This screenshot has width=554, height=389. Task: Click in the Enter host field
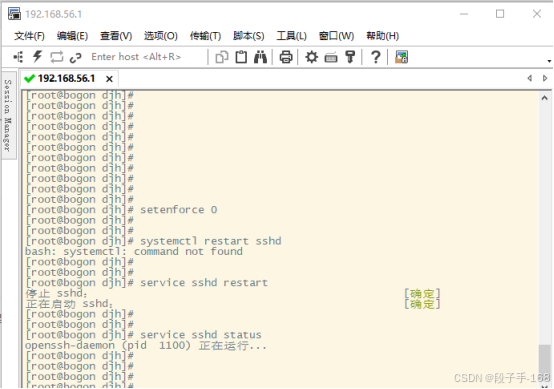coord(147,57)
